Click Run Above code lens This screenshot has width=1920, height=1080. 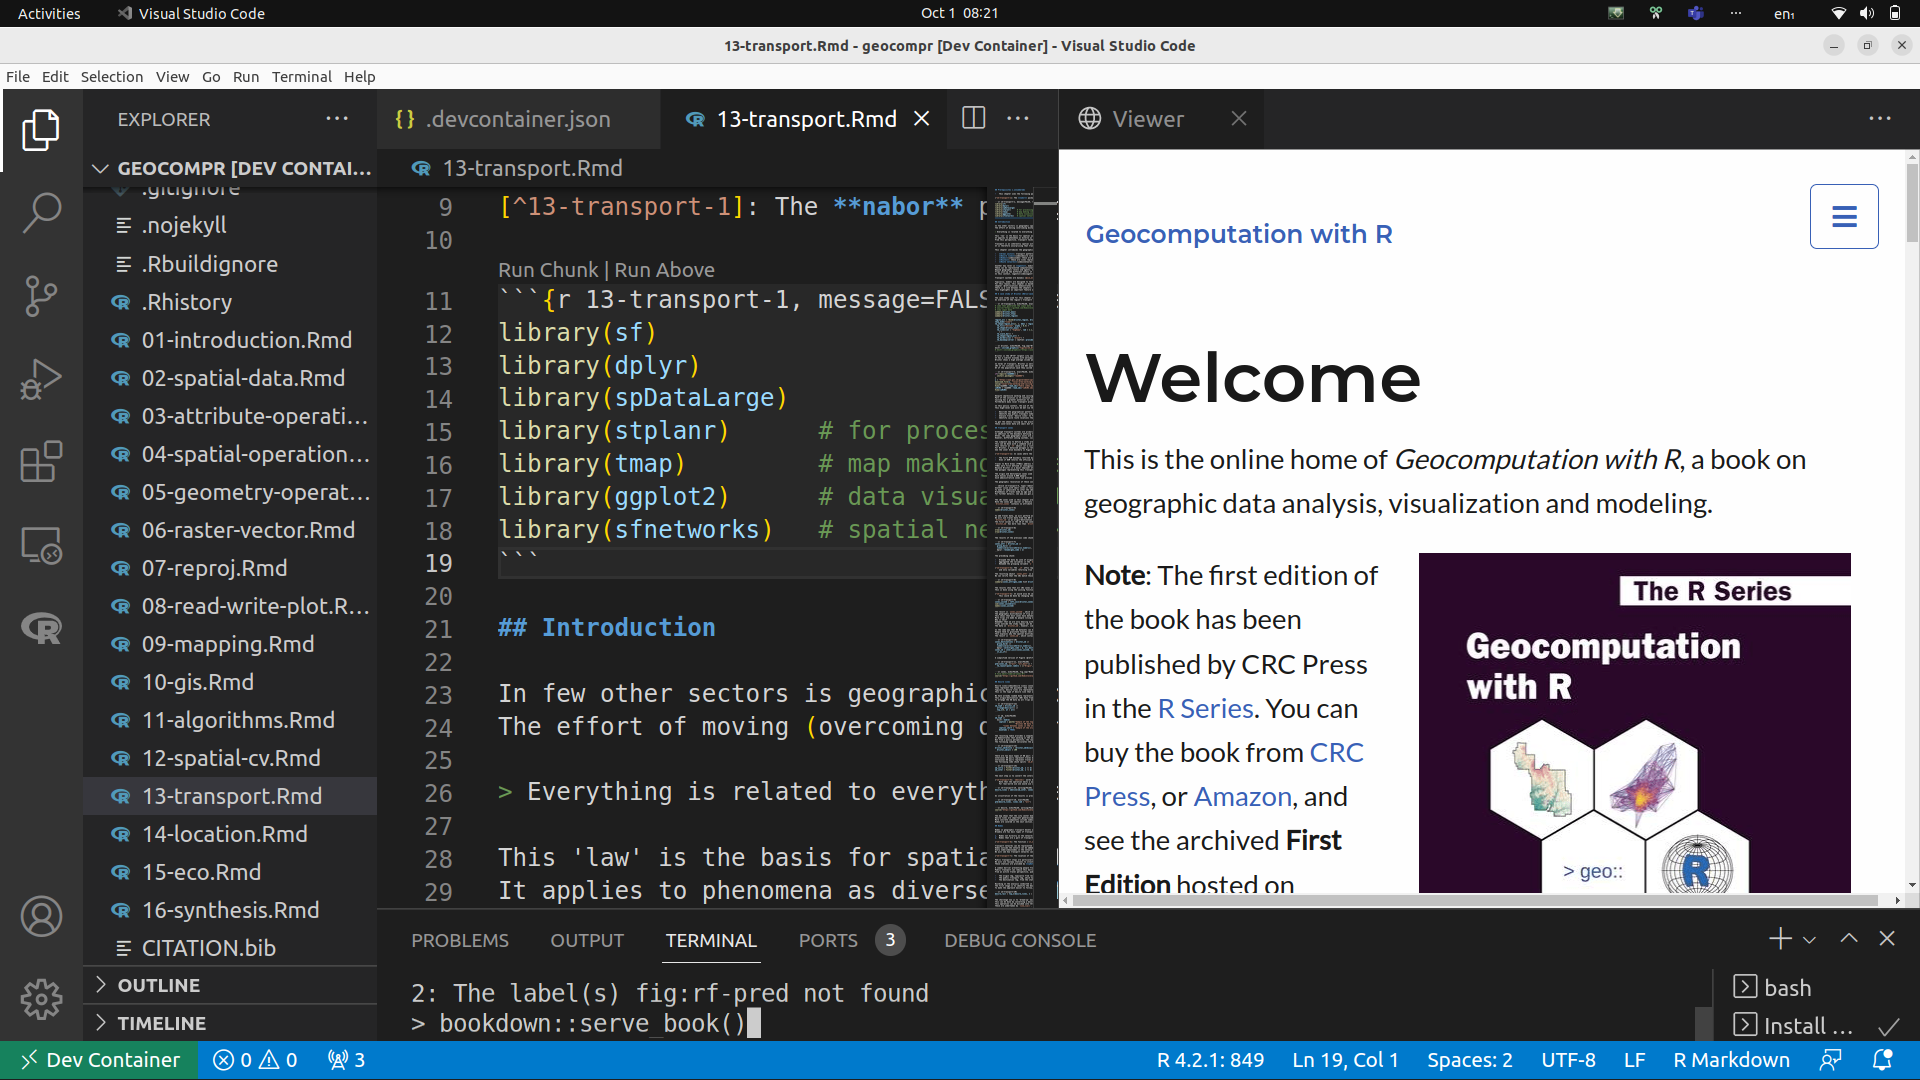coord(664,270)
